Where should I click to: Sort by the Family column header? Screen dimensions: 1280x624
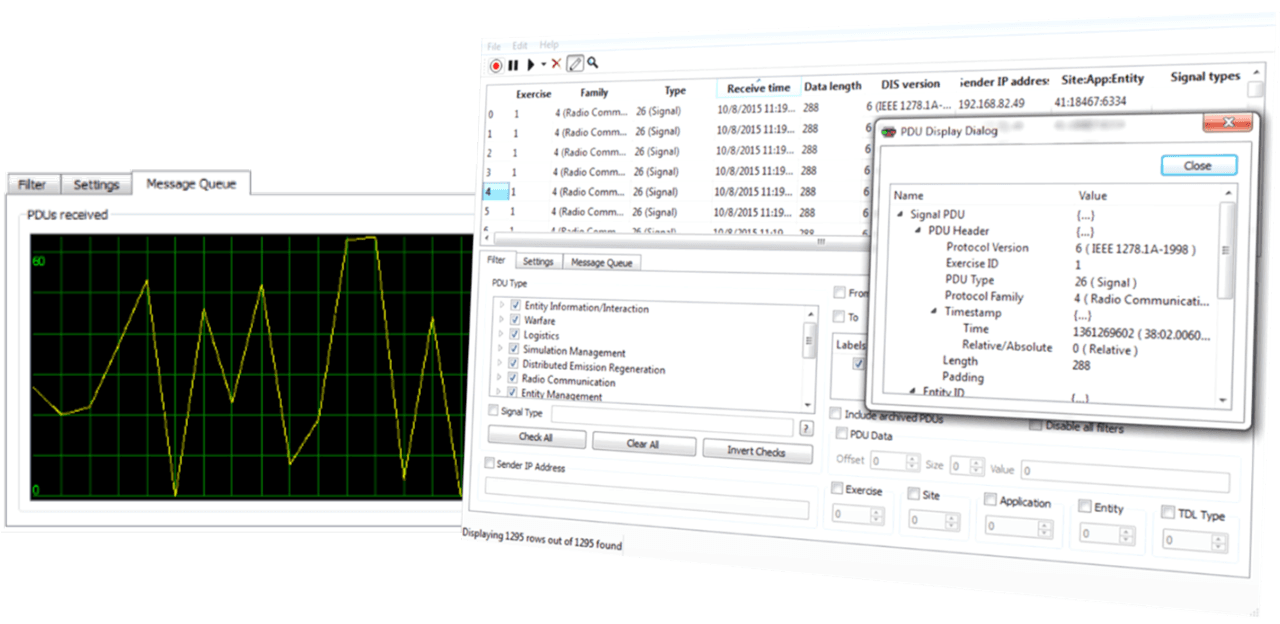click(x=594, y=92)
